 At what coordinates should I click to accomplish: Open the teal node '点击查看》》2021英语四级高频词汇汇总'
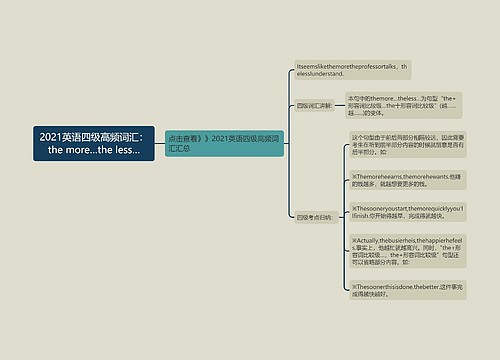224,143
